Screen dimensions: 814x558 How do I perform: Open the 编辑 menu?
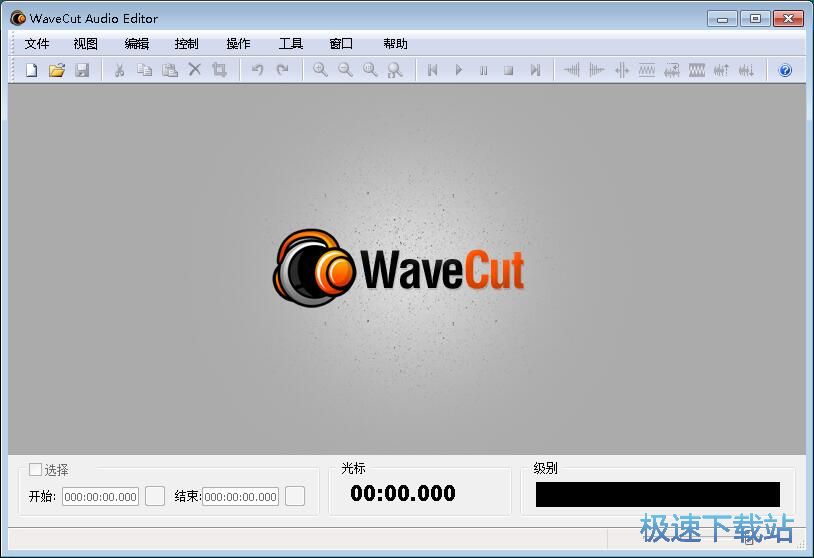click(137, 44)
